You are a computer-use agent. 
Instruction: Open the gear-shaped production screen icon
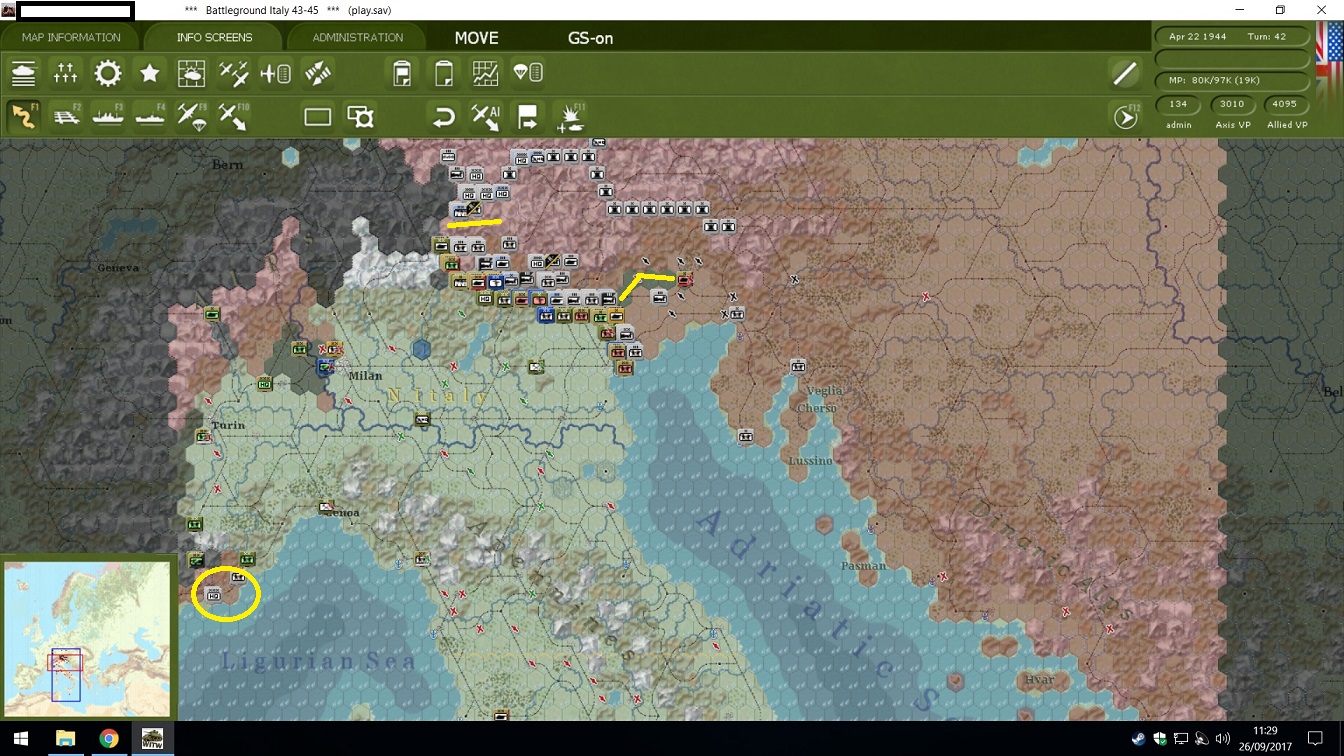pos(108,73)
